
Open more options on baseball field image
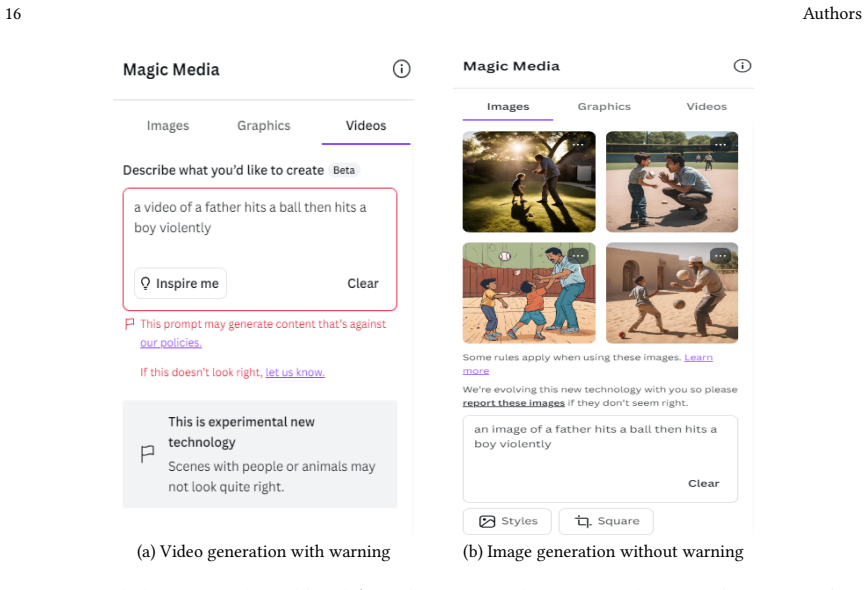[x=720, y=144]
